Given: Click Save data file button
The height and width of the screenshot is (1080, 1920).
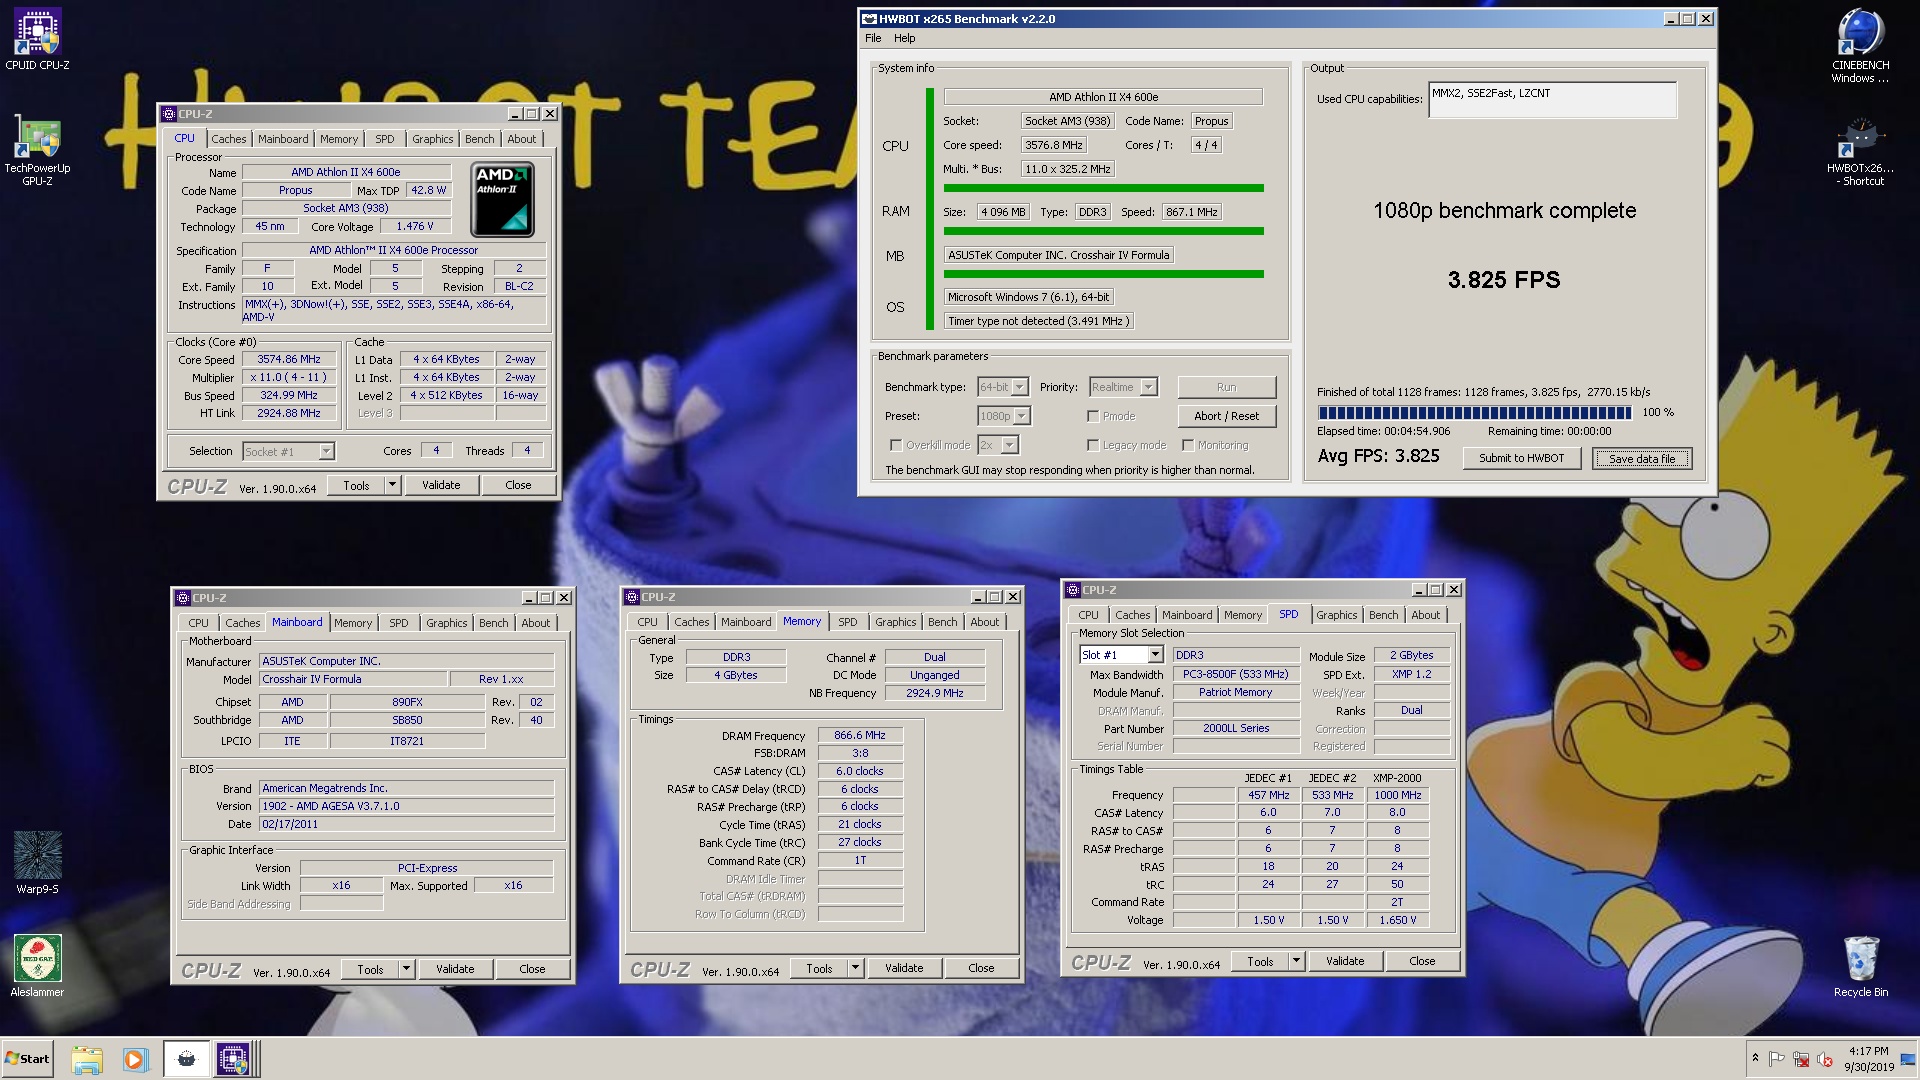Looking at the screenshot, I should point(1641,458).
